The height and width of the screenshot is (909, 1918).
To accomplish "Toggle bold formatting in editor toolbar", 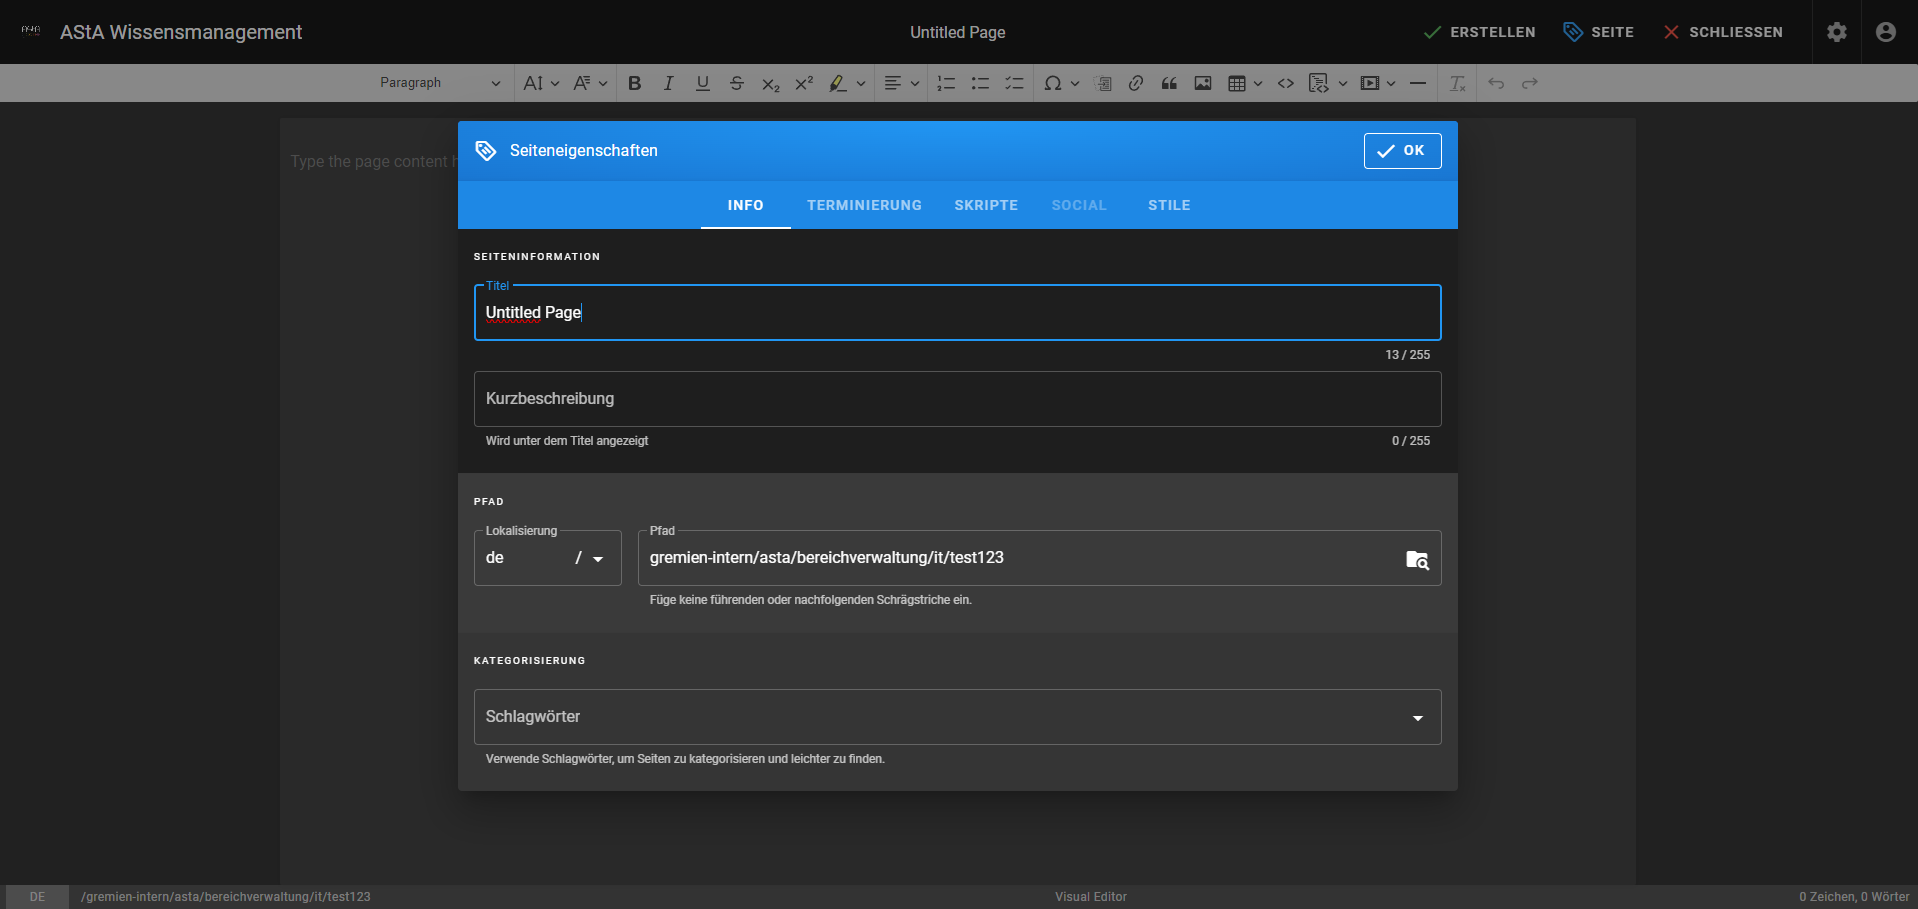I will pyautogui.click(x=634, y=83).
